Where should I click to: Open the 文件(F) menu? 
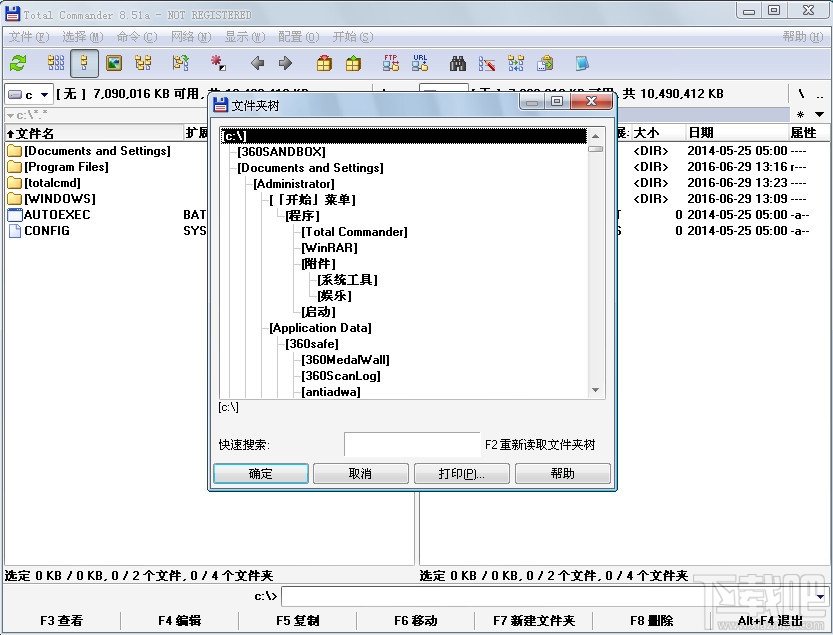point(29,37)
